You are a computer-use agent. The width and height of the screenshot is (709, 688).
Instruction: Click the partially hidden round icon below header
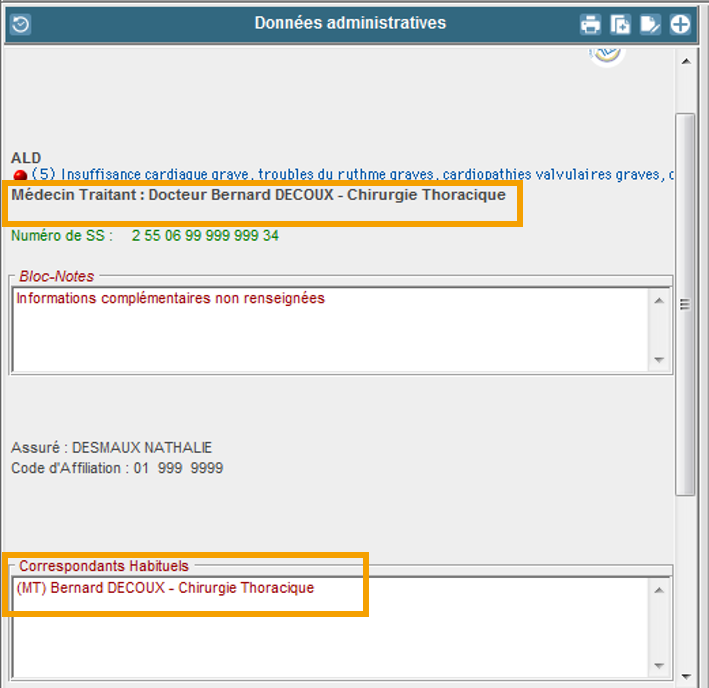pyautogui.click(x=606, y=54)
